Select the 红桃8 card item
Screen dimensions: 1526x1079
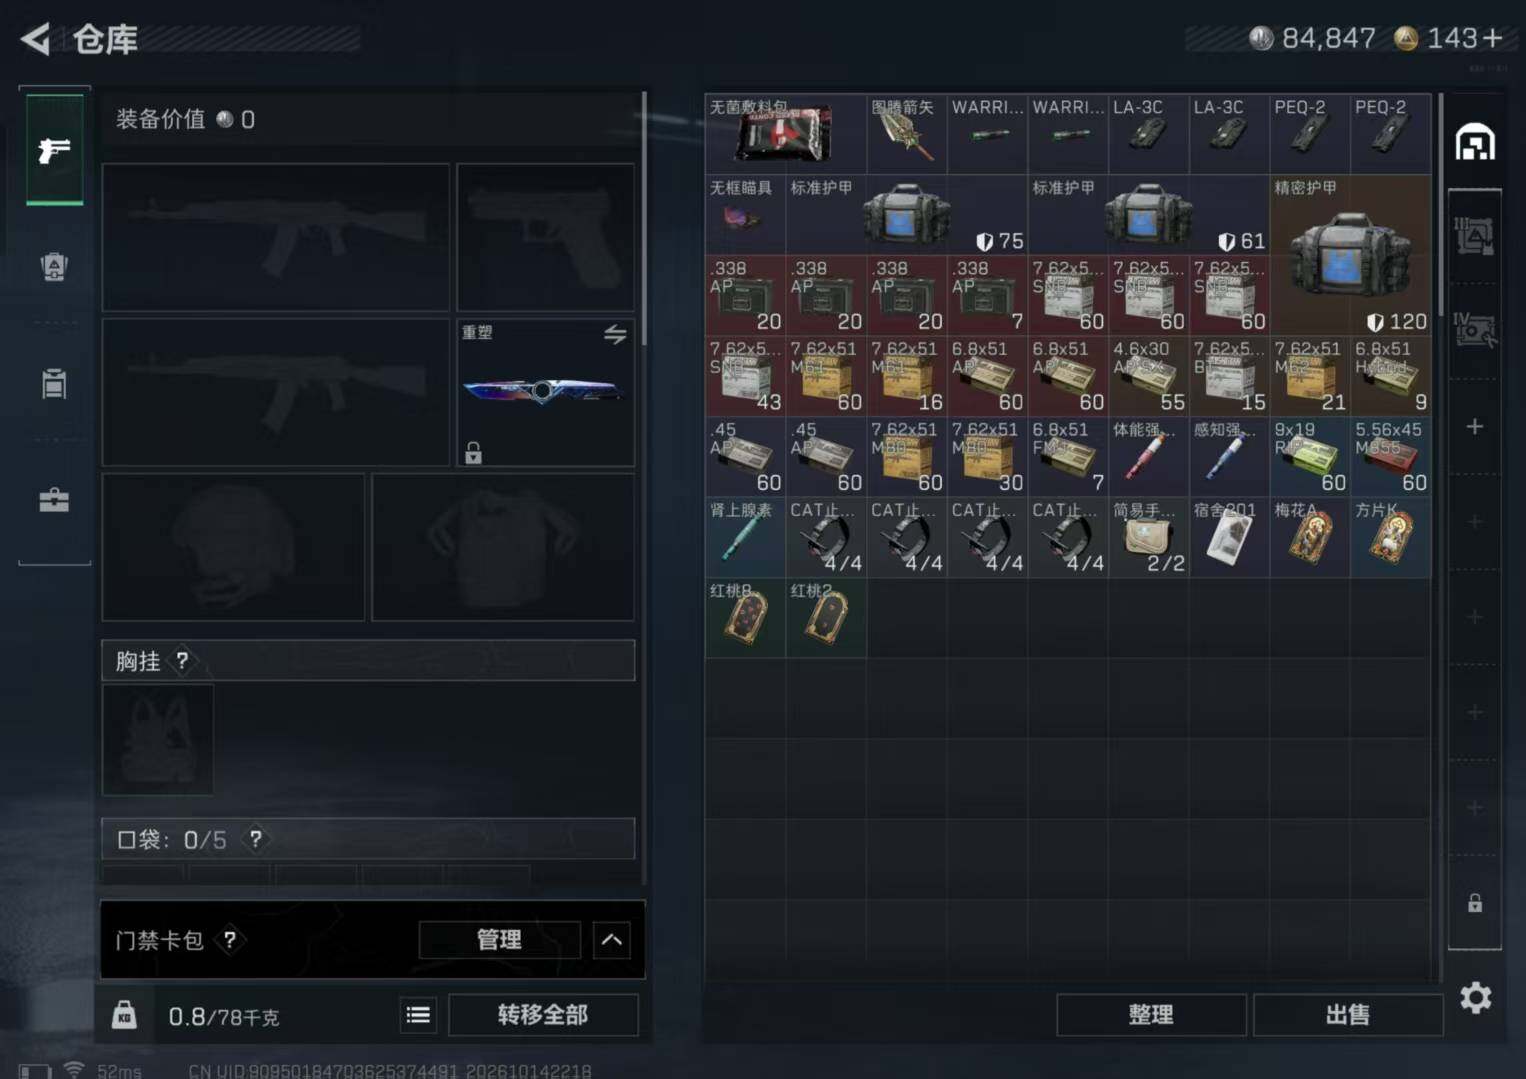tap(745, 618)
